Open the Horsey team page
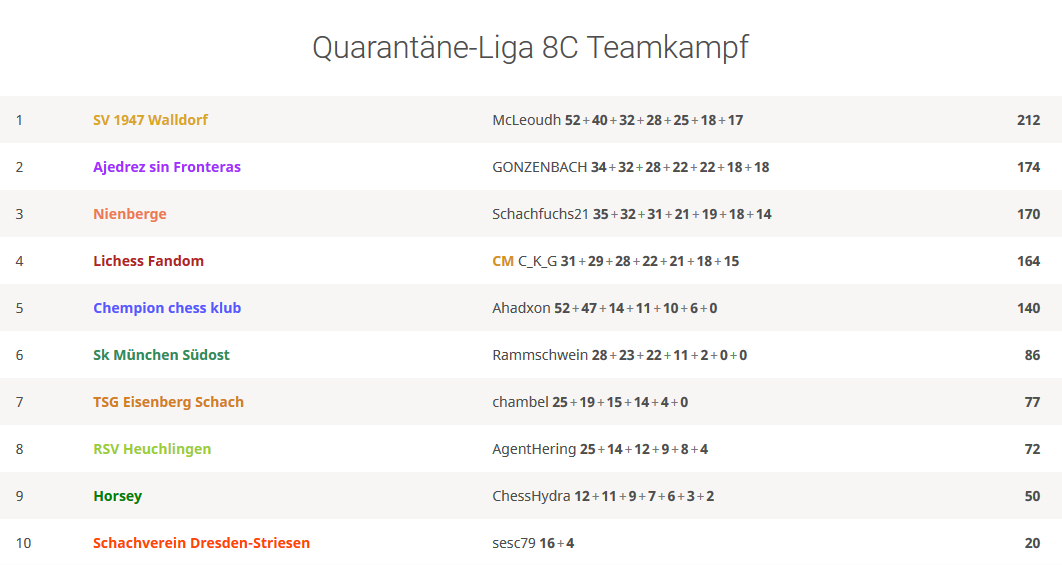The width and height of the screenshot is (1062, 565). (x=117, y=496)
